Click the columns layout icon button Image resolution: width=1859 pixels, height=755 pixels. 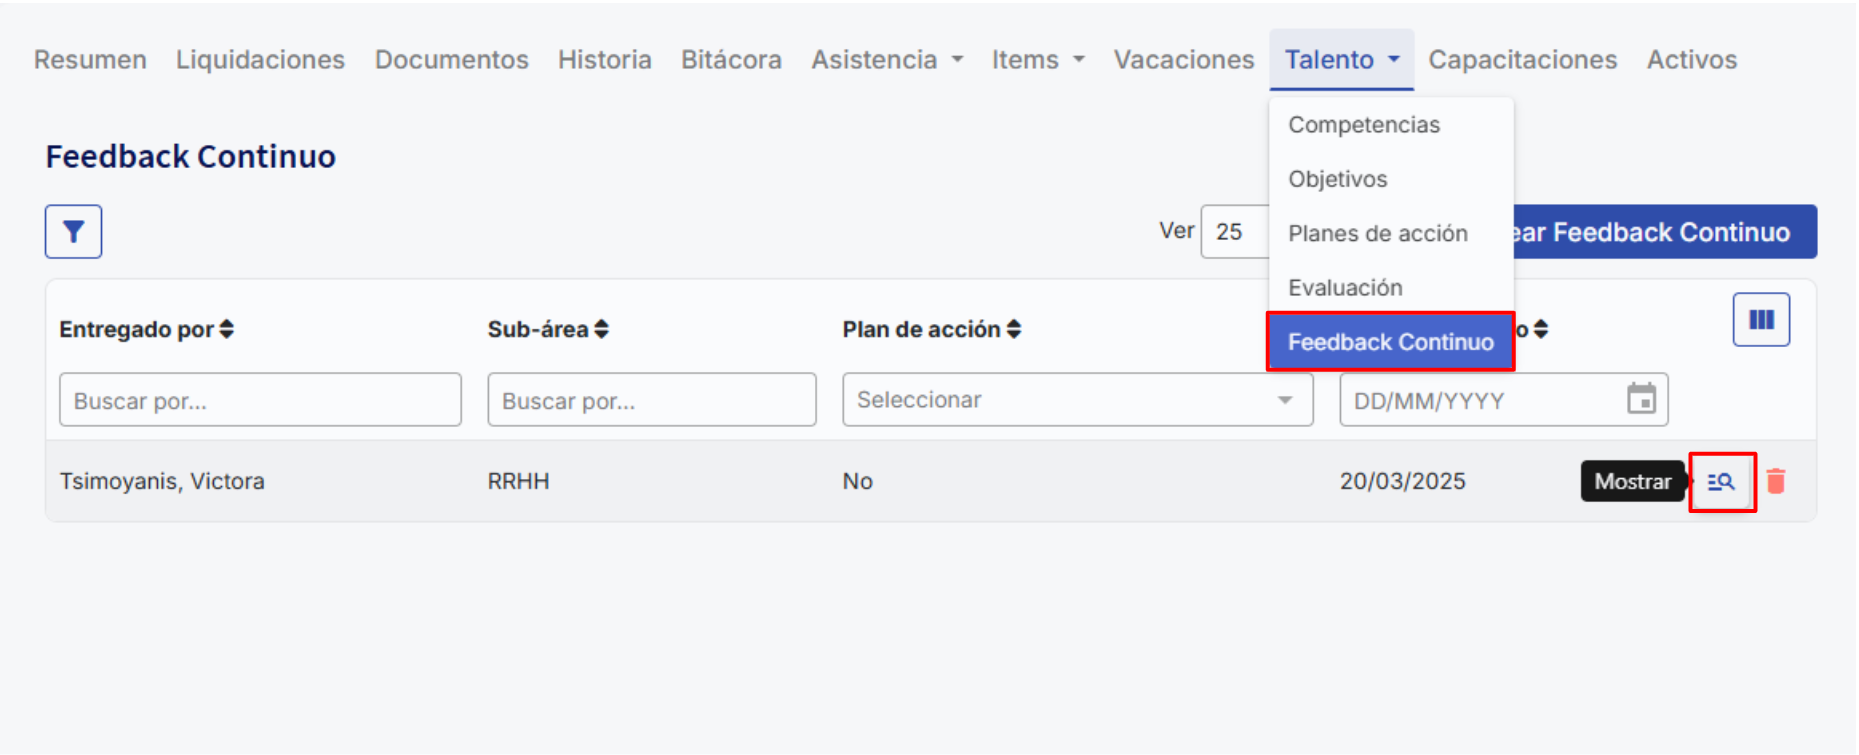click(x=1761, y=320)
